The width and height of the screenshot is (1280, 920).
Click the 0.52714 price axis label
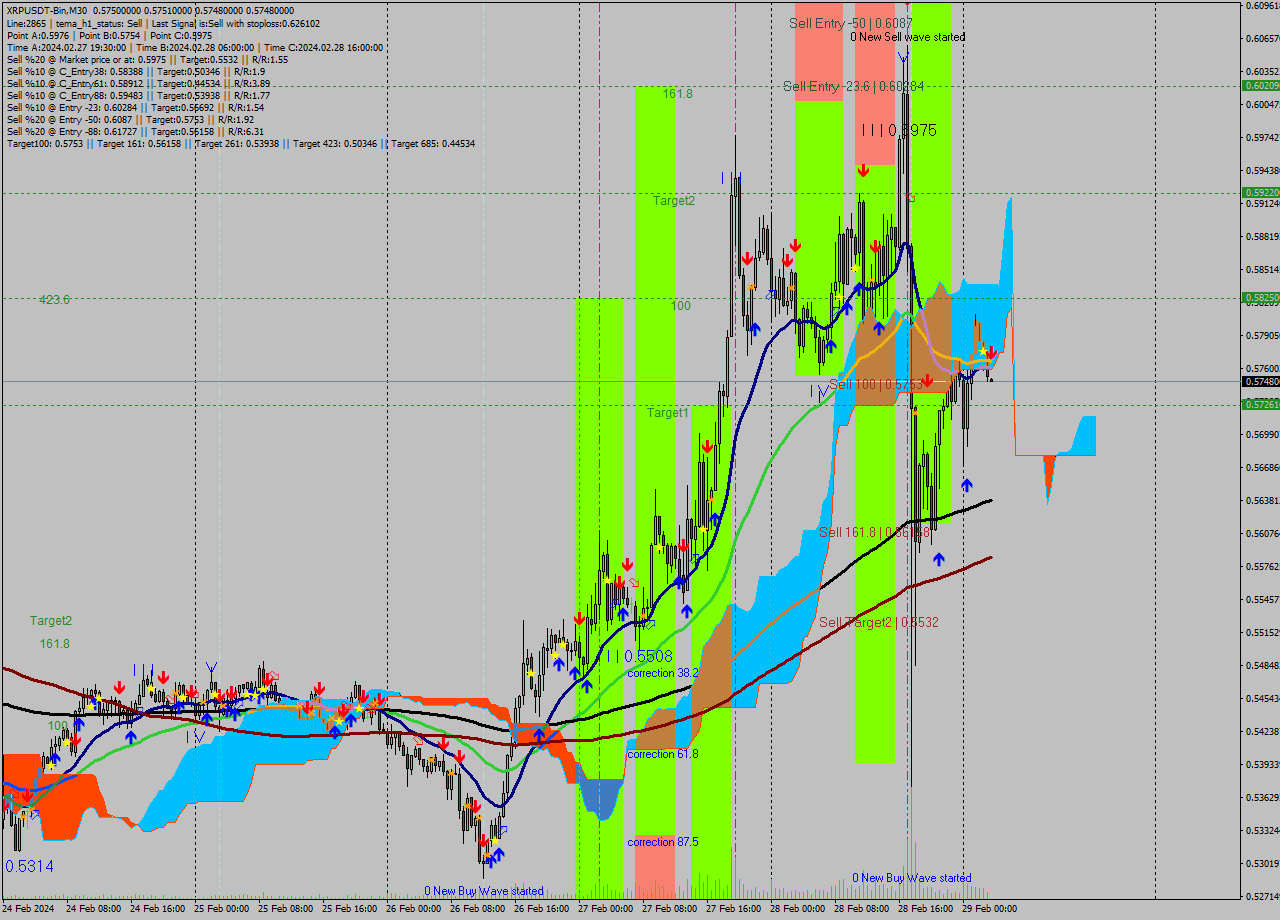click(1262, 897)
